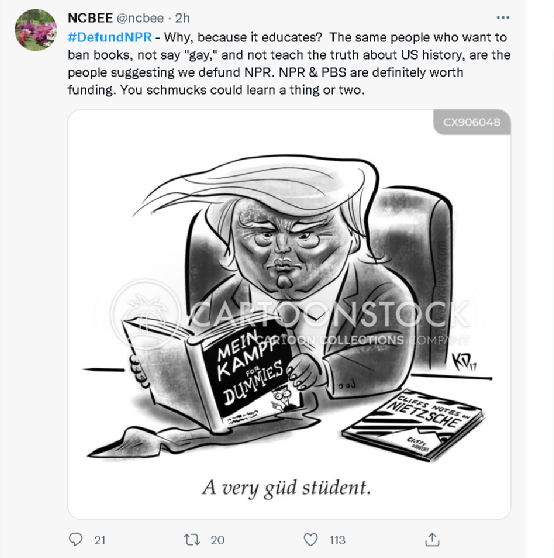Click the reply speech bubble icon
The width and height of the screenshot is (554, 558).
pos(75,539)
